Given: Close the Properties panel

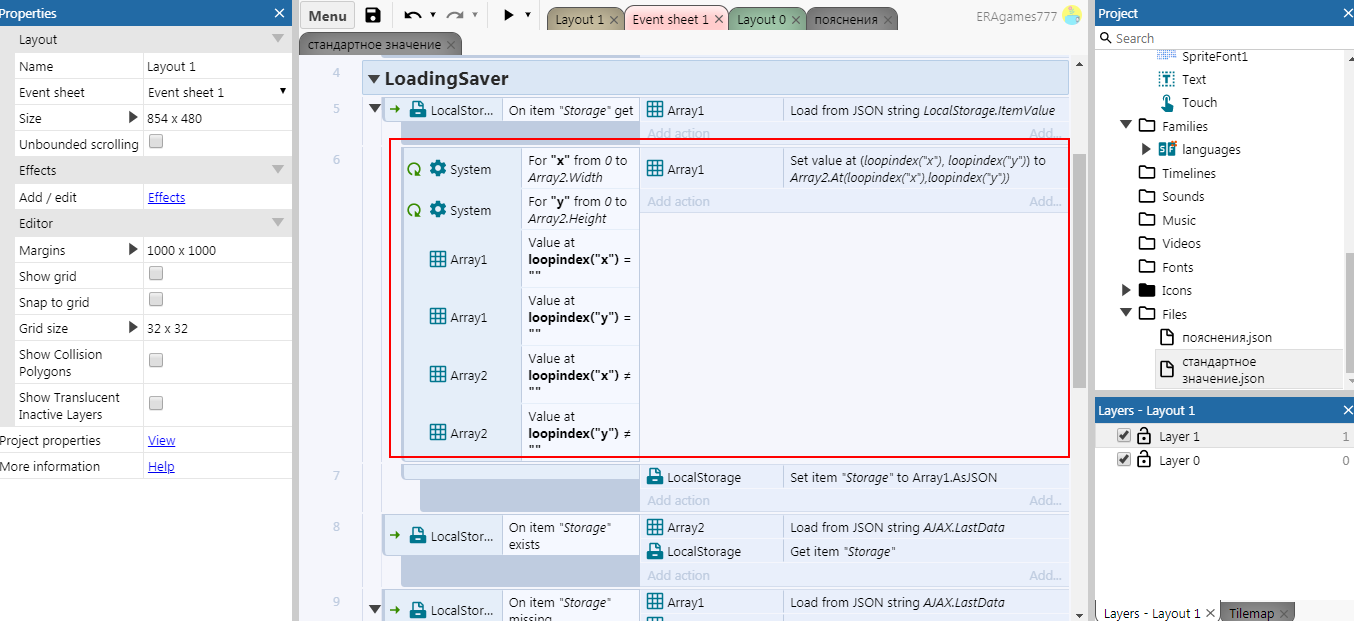Looking at the screenshot, I should pos(279,13).
